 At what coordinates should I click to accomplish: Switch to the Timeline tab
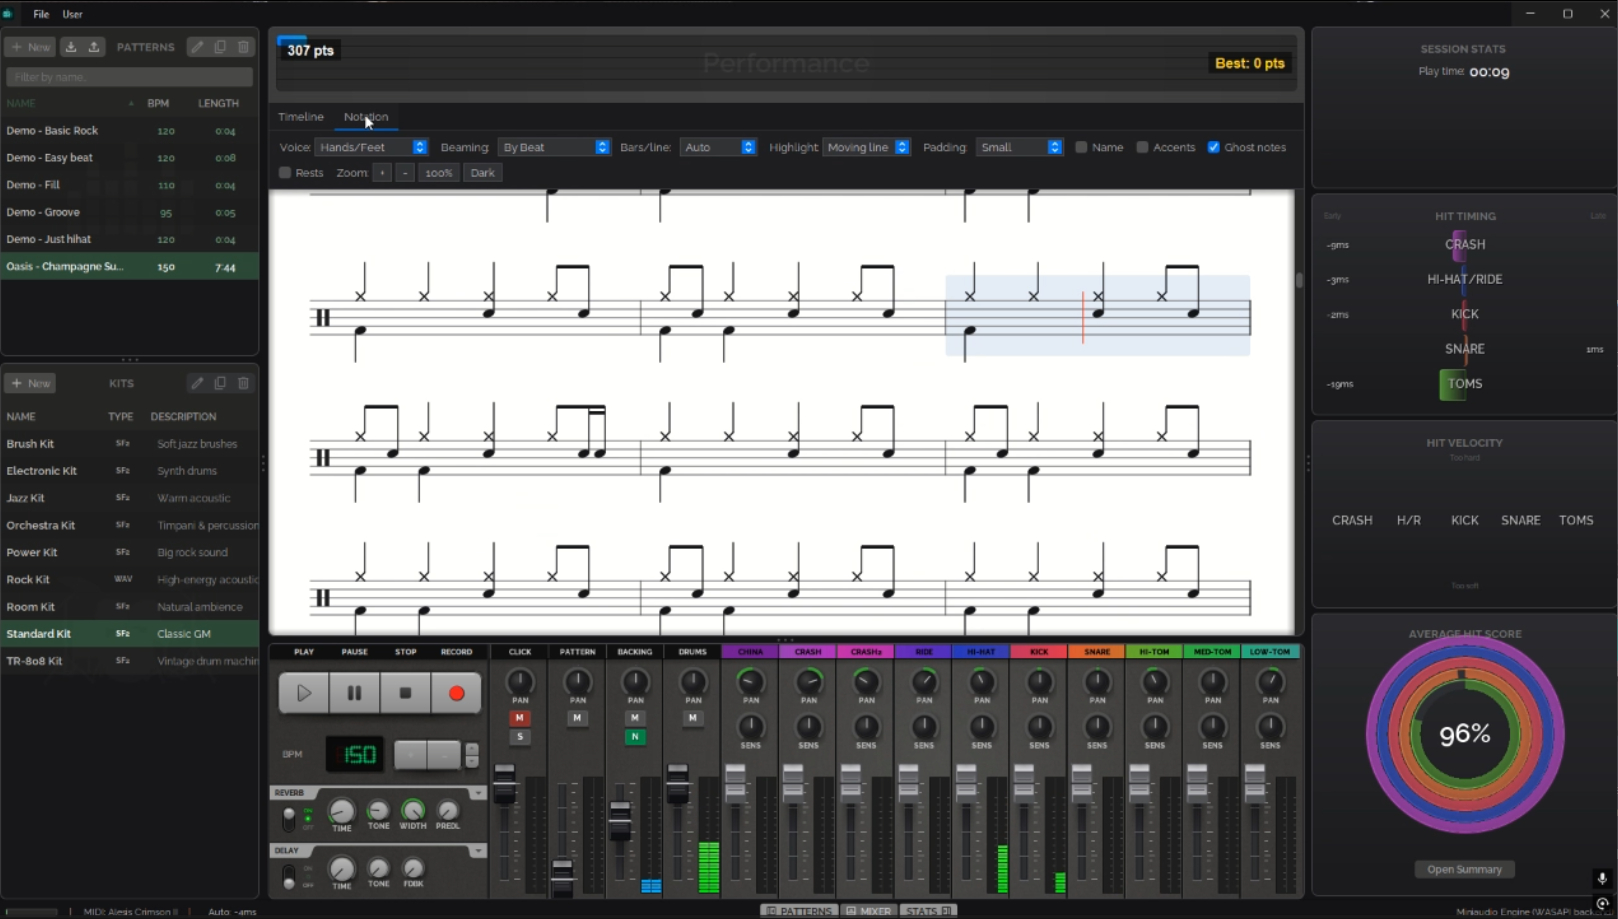[x=300, y=117]
